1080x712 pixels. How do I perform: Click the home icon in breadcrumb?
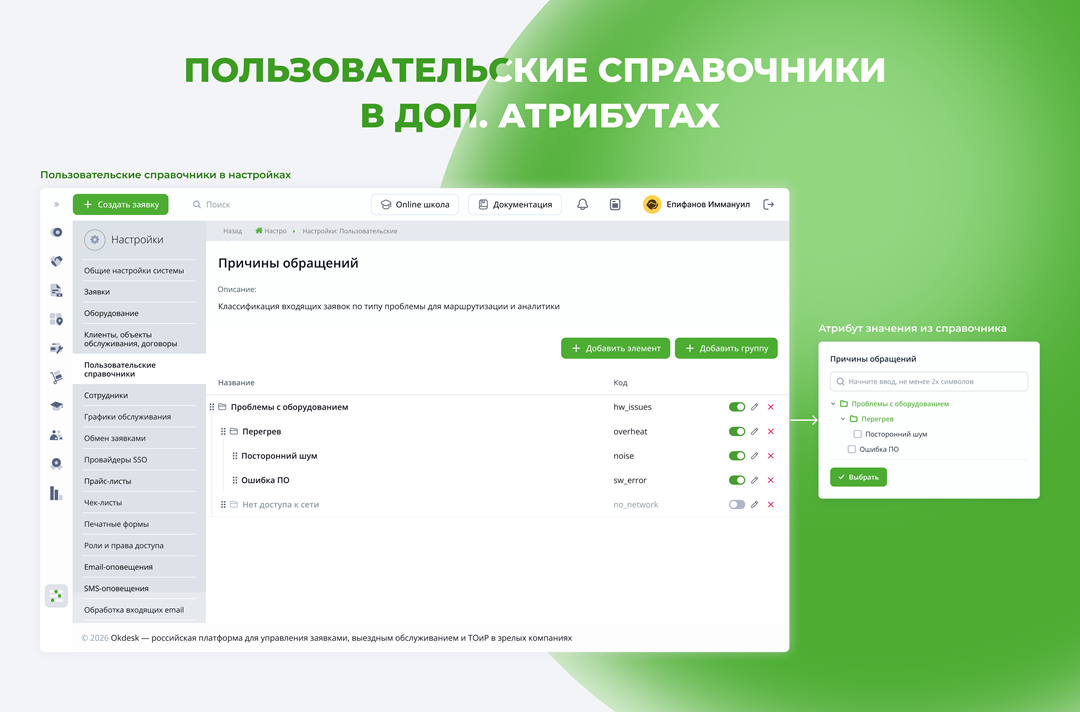point(259,231)
